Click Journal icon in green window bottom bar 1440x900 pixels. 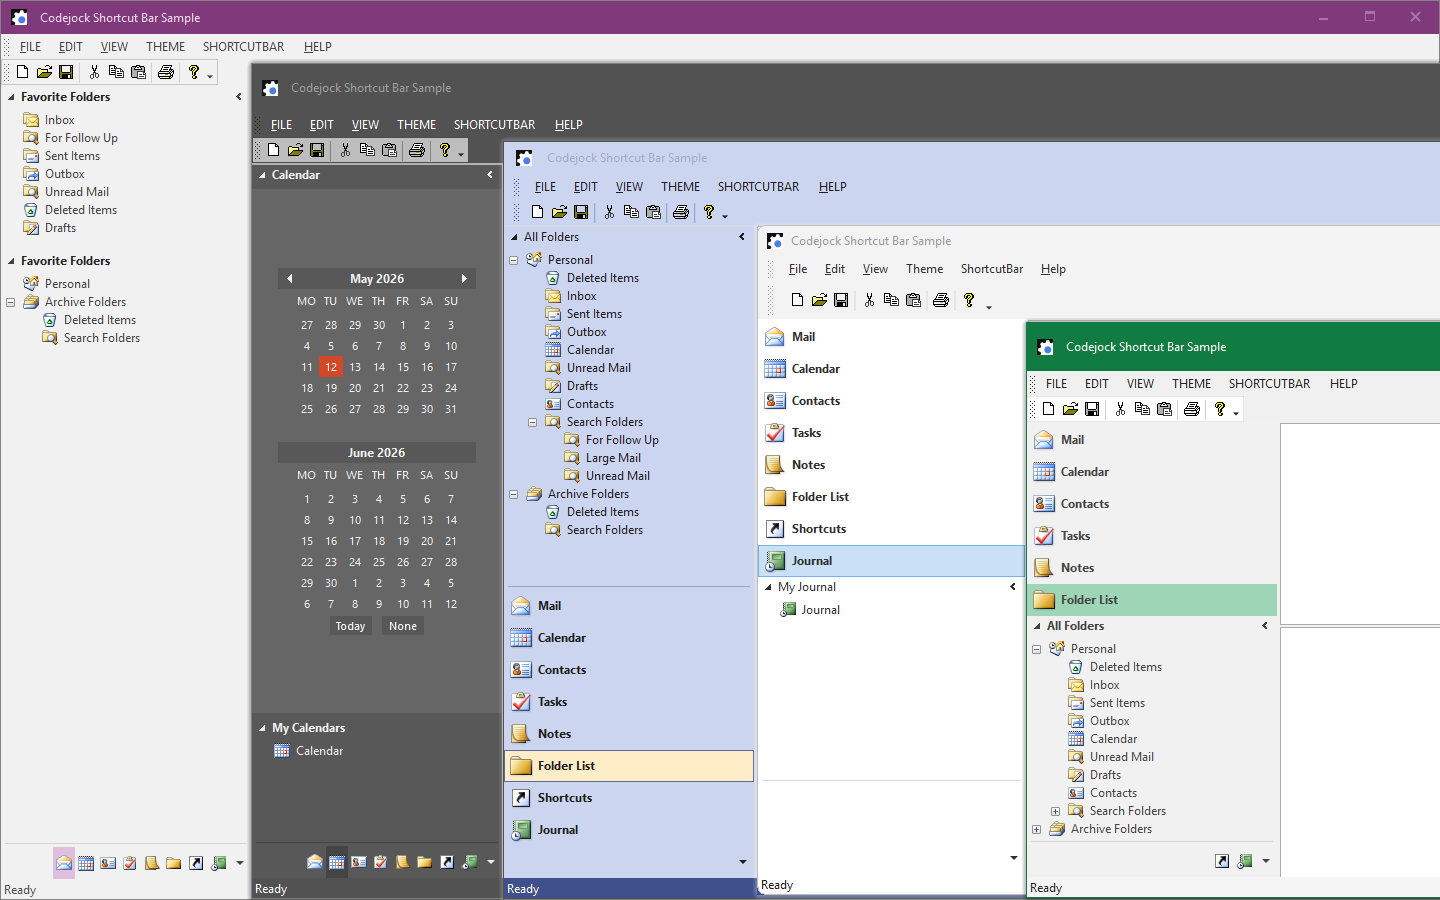click(x=1245, y=861)
